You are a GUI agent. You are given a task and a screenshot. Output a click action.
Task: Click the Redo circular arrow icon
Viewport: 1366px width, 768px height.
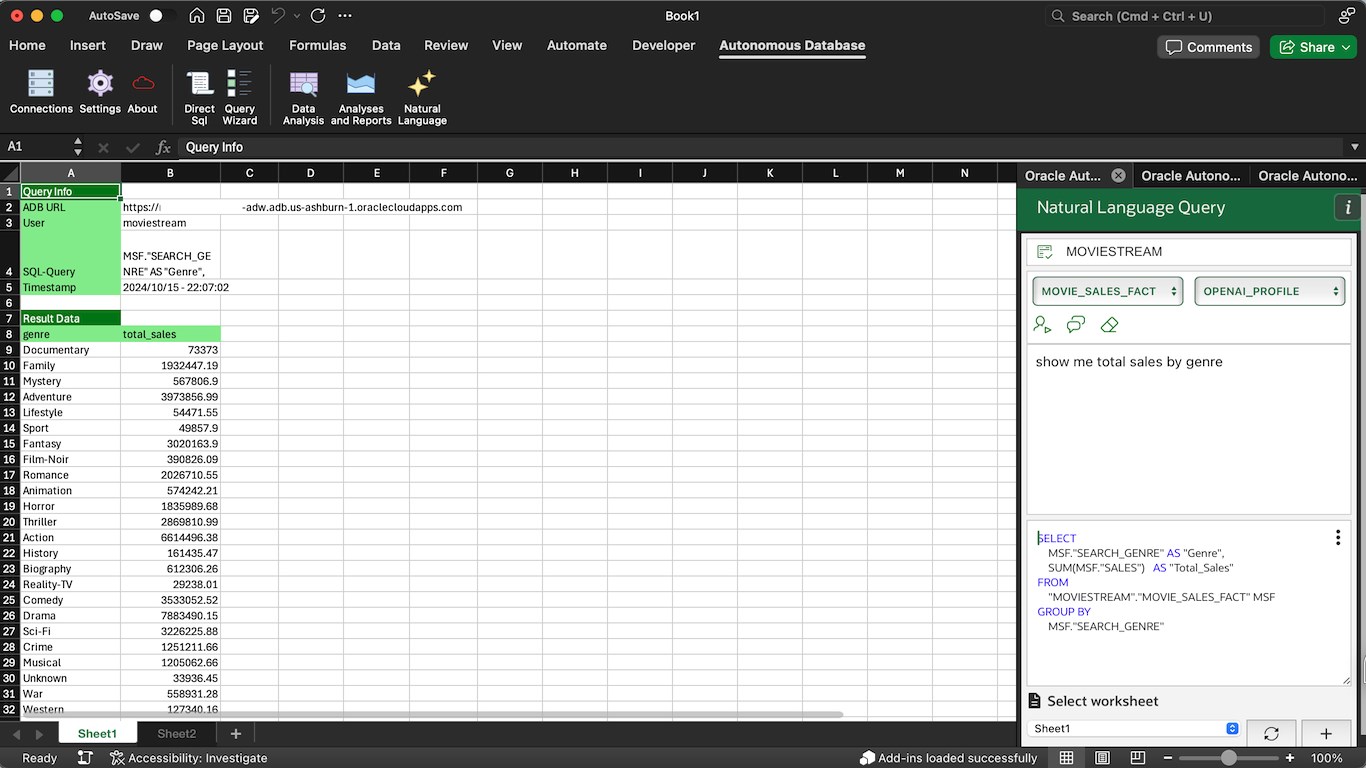coord(318,16)
